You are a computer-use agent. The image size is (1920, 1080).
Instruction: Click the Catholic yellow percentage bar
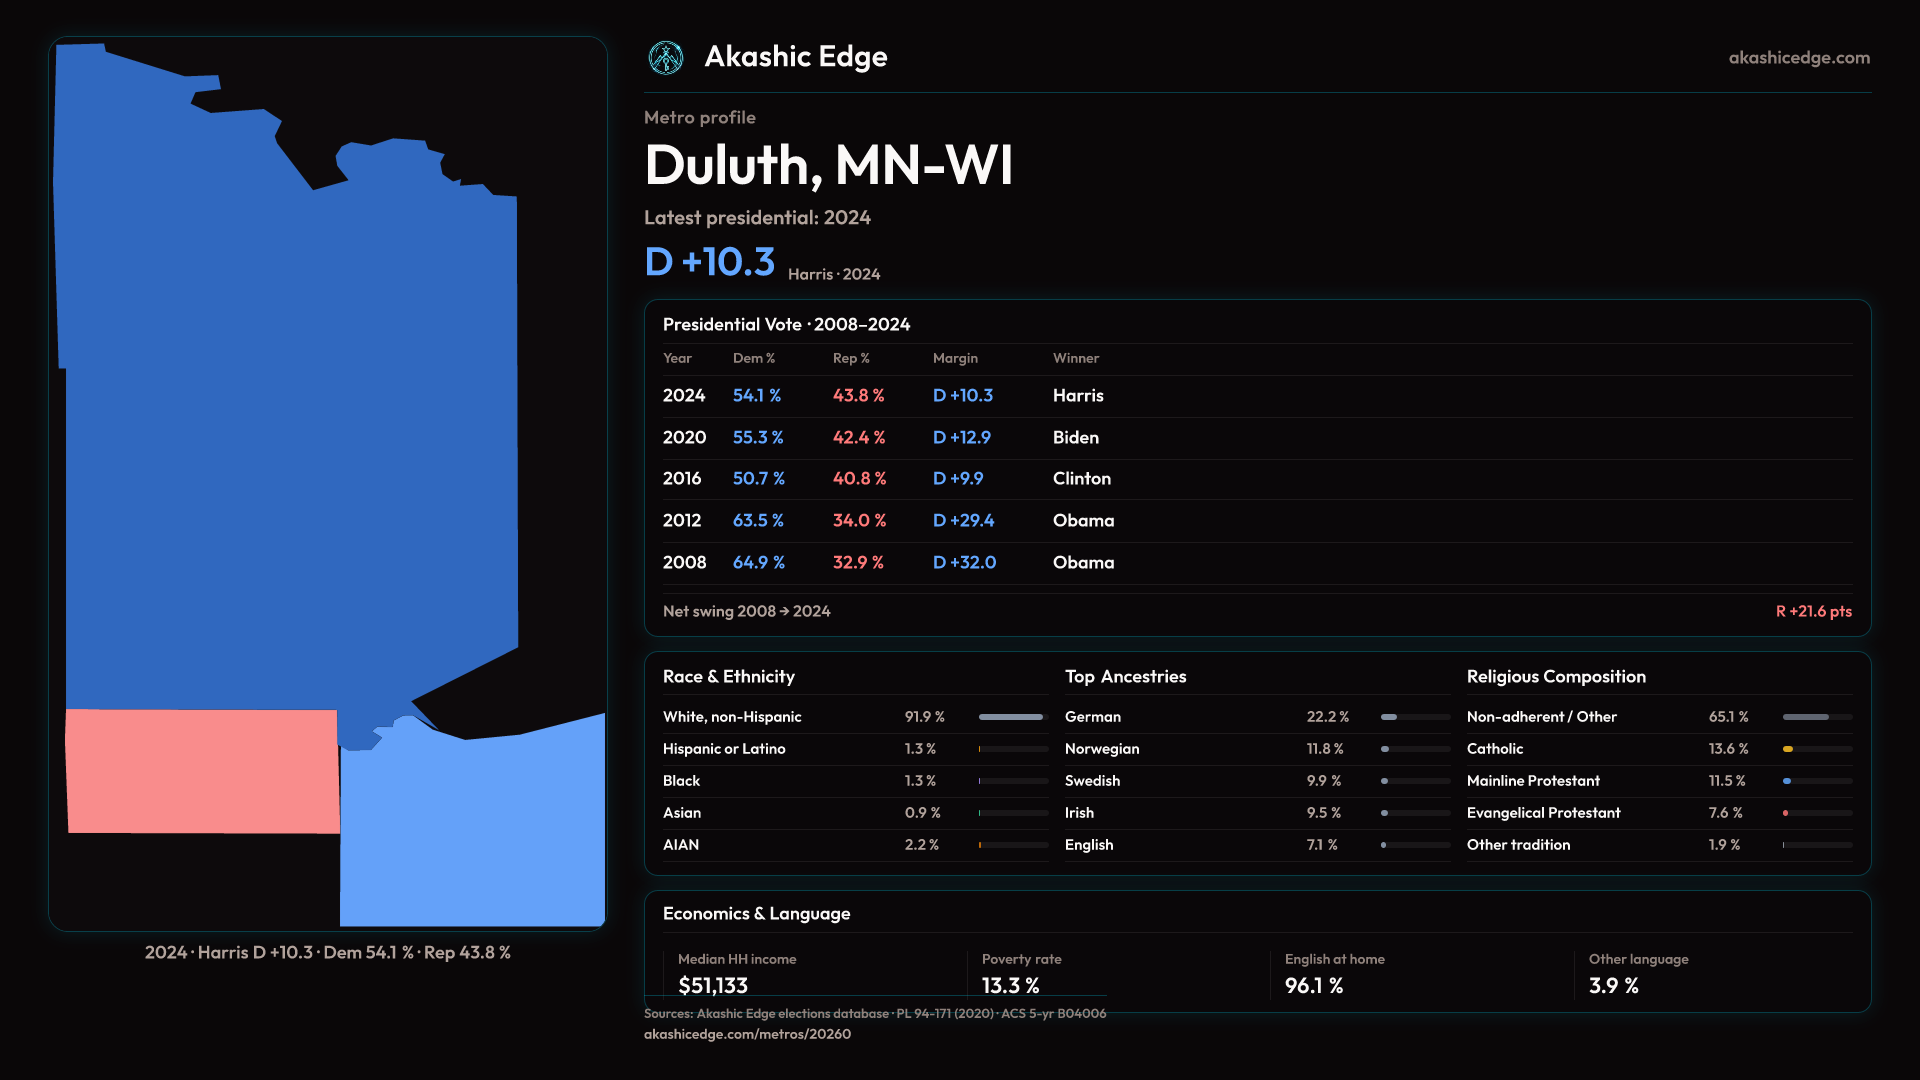[x=1789, y=749]
